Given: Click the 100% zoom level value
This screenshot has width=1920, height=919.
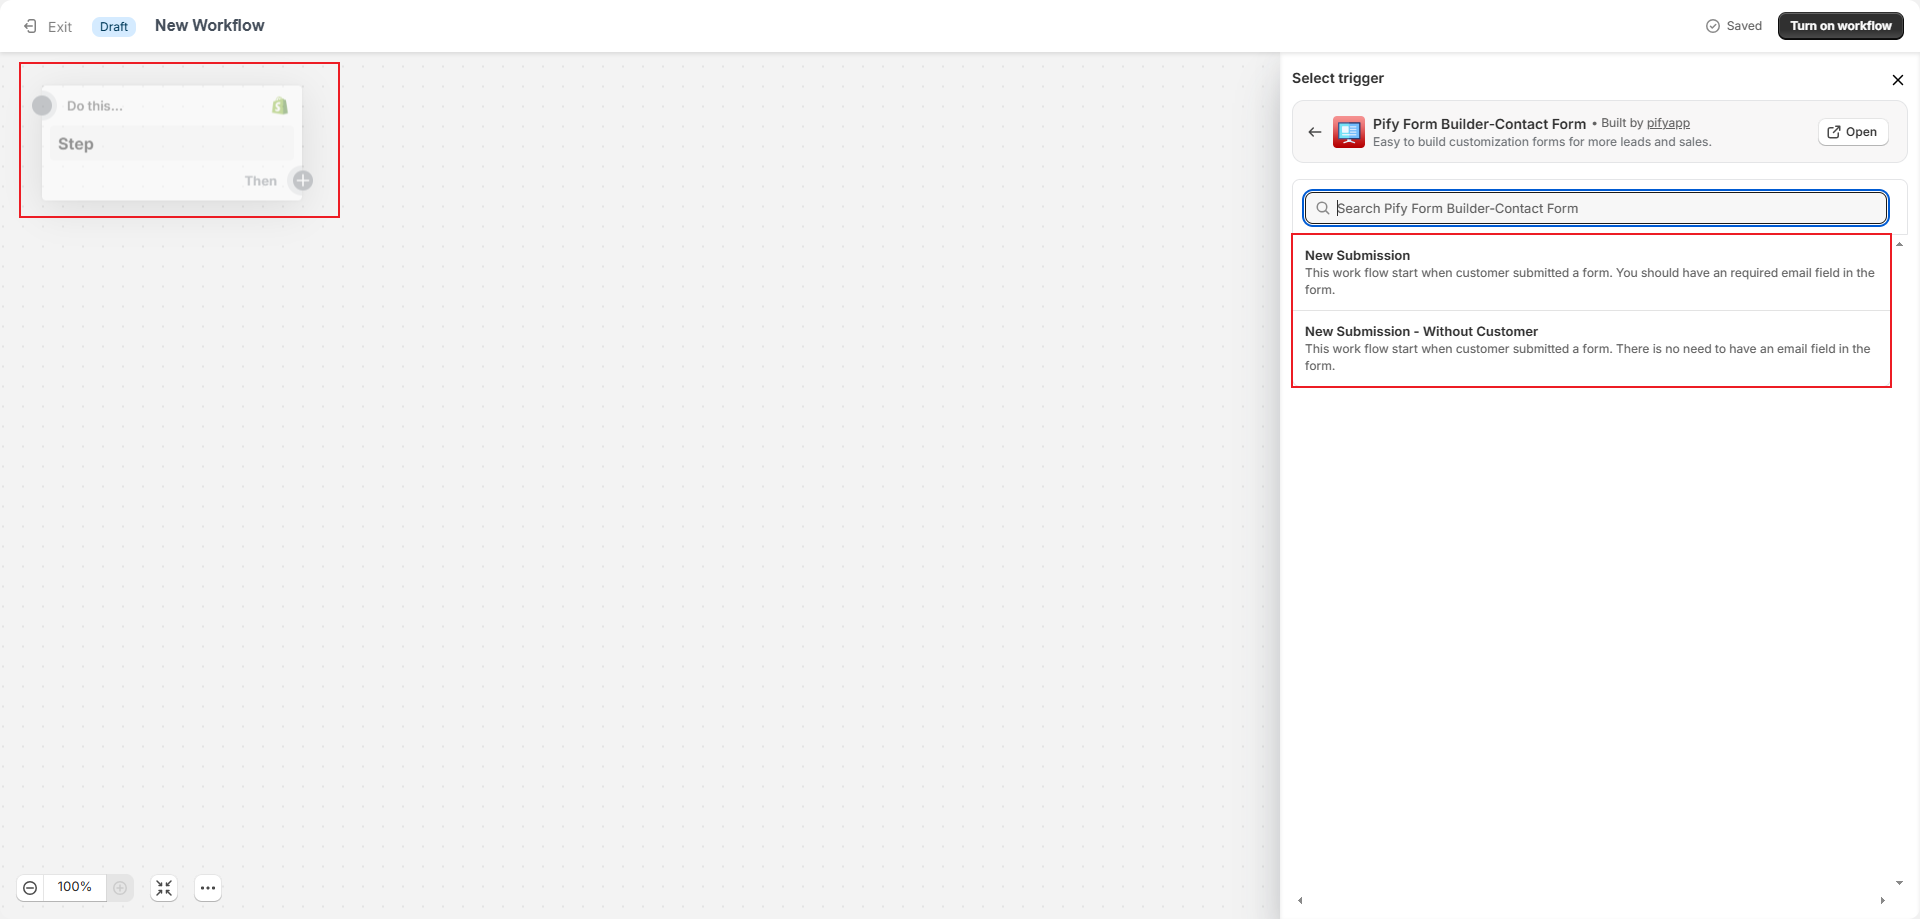Looking at the screenshot, I should [75, 887].
